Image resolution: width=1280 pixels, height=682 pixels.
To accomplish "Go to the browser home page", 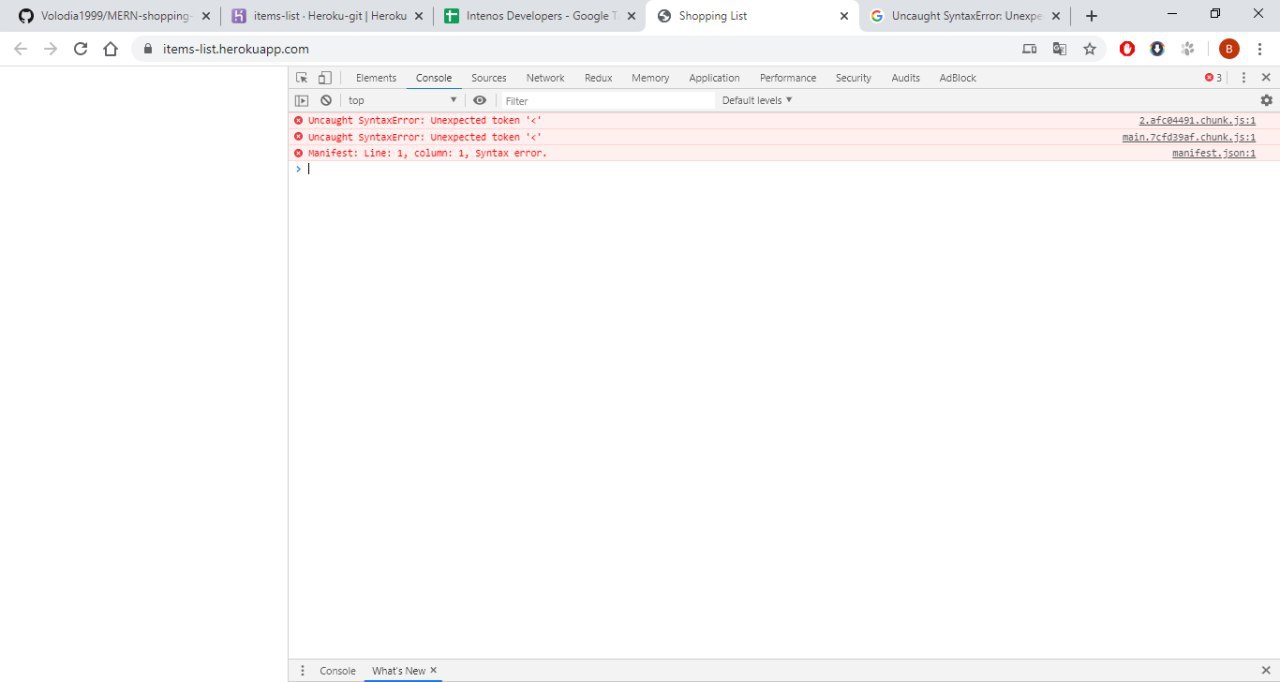I will point(111,49).
